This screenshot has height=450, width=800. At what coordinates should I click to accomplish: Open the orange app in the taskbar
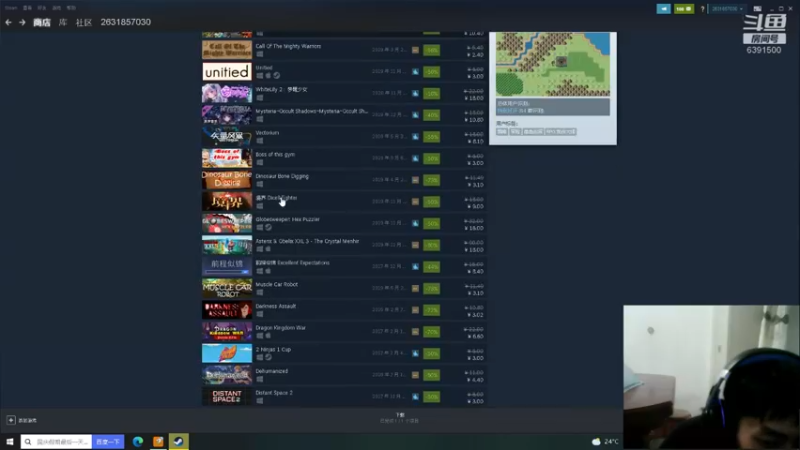tap(158, 442)
